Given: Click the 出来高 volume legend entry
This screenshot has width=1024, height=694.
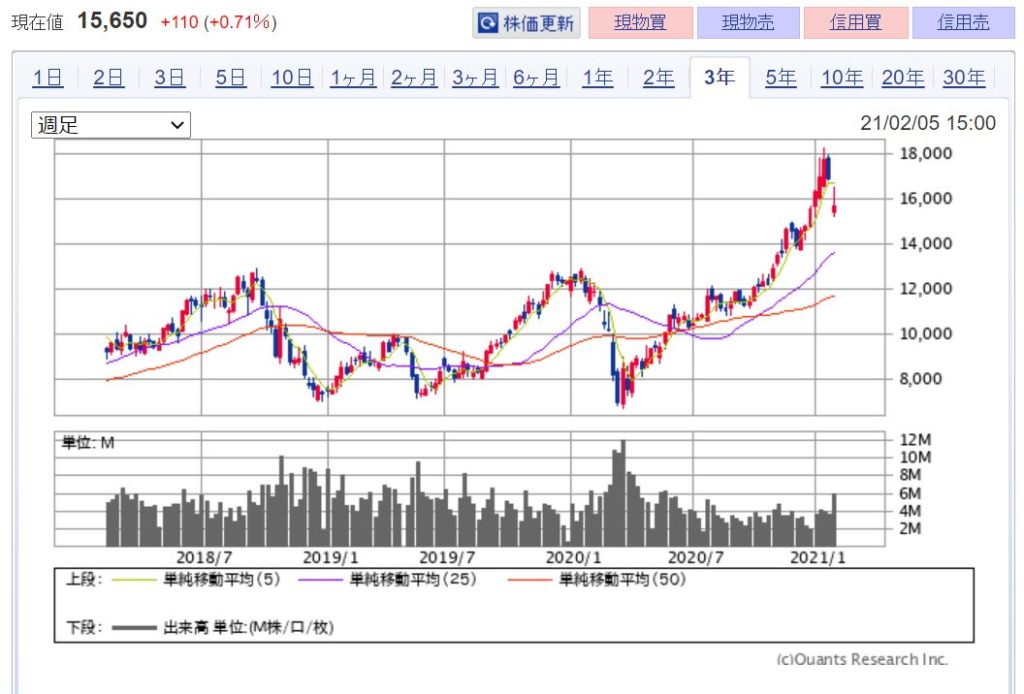Looking at the screenshot, I should click(223, 627).
